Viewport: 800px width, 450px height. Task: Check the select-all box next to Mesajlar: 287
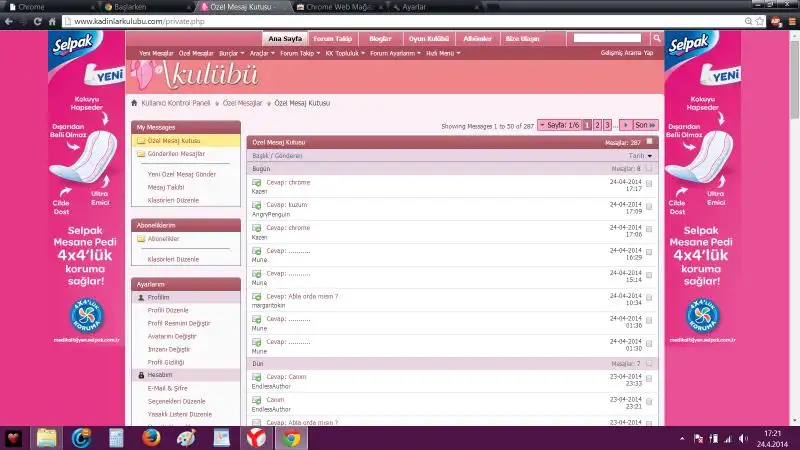pyautogui.click(x=649, y=142)
